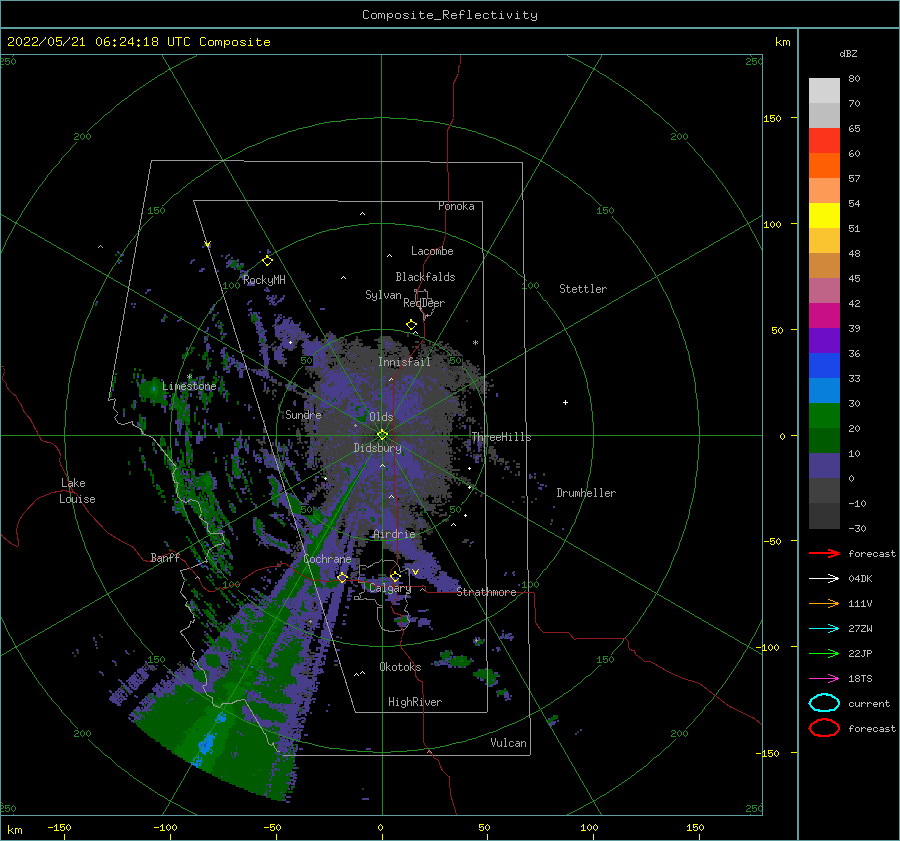
Task: Select the magenta 39-42 dBZ swatch
Action: point(824,316)
